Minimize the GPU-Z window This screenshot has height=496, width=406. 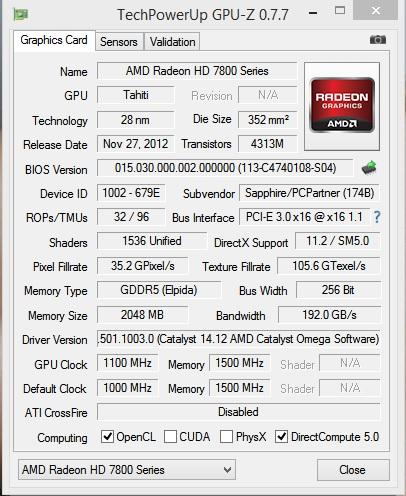(x=313, y=13)
